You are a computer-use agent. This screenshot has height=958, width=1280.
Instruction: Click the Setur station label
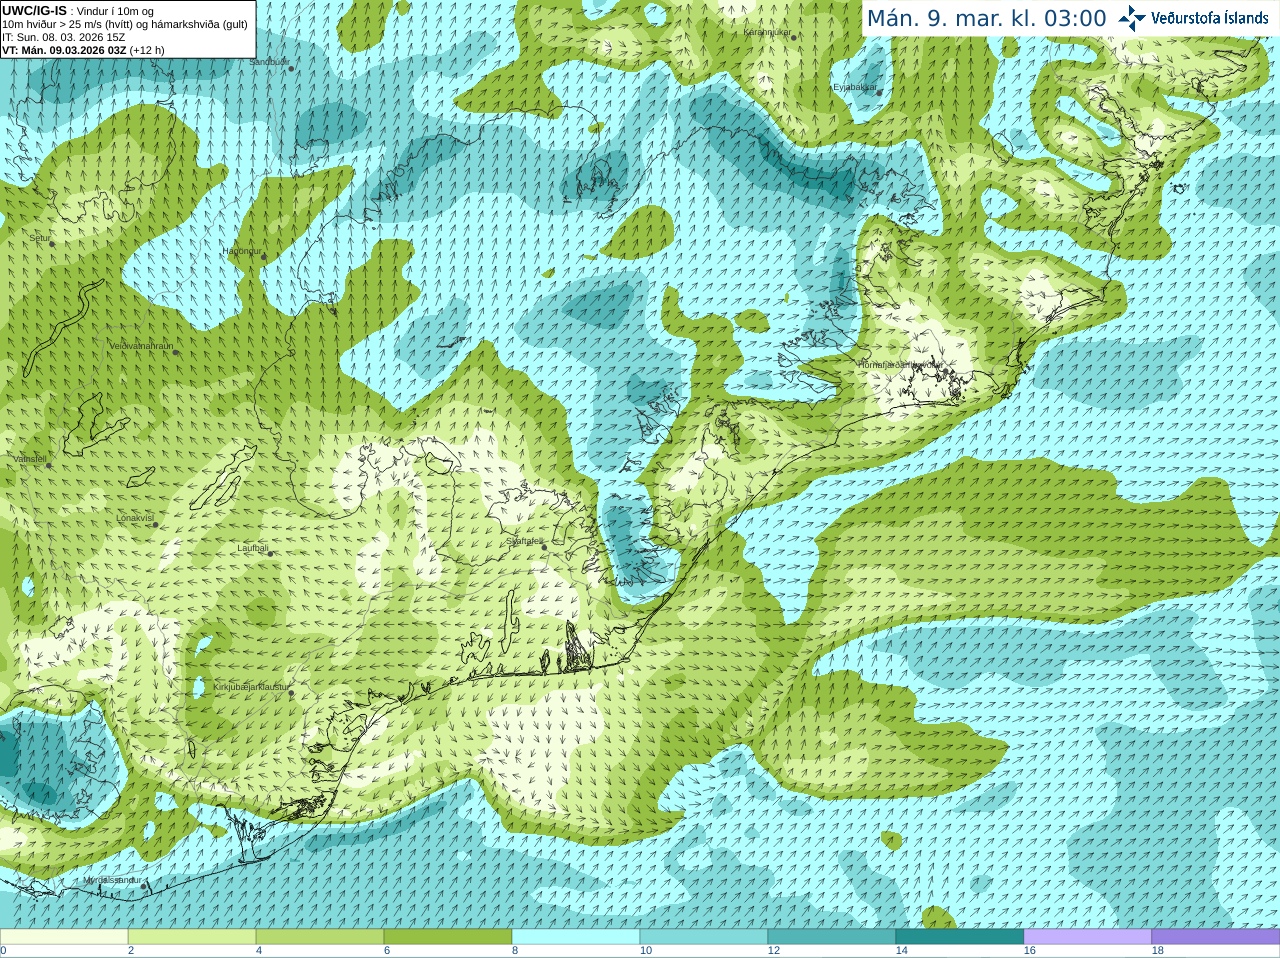point(40,238)
